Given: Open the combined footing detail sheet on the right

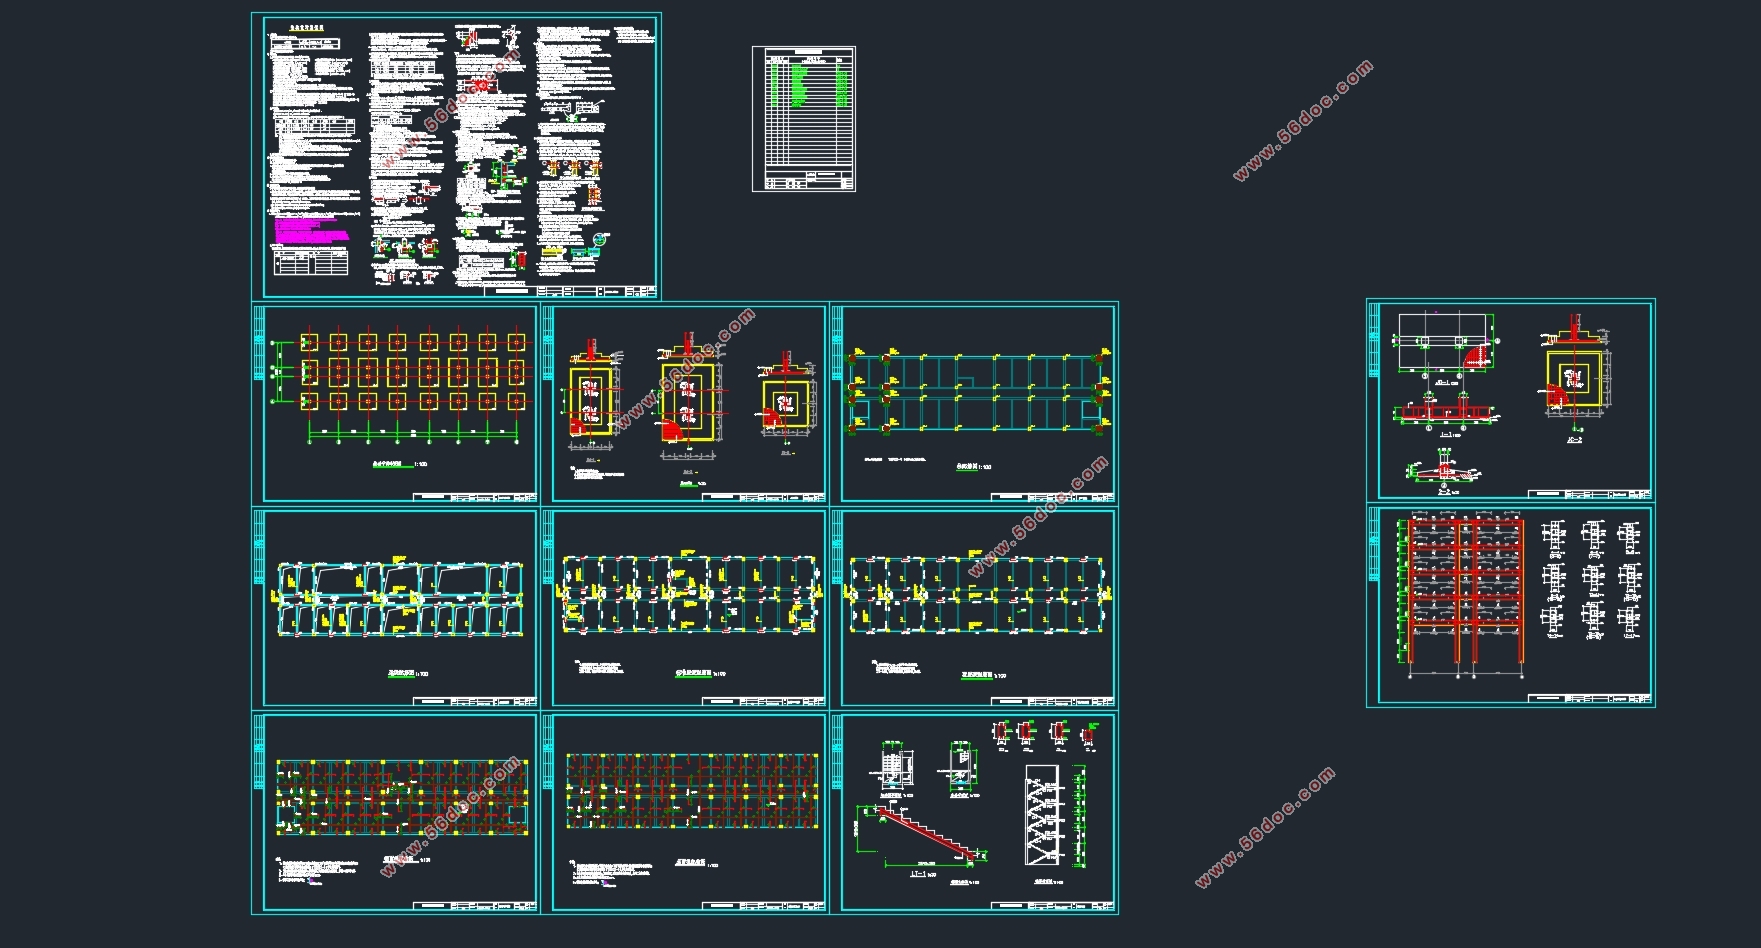Looking at the screenshot, I should (1511, 400).
